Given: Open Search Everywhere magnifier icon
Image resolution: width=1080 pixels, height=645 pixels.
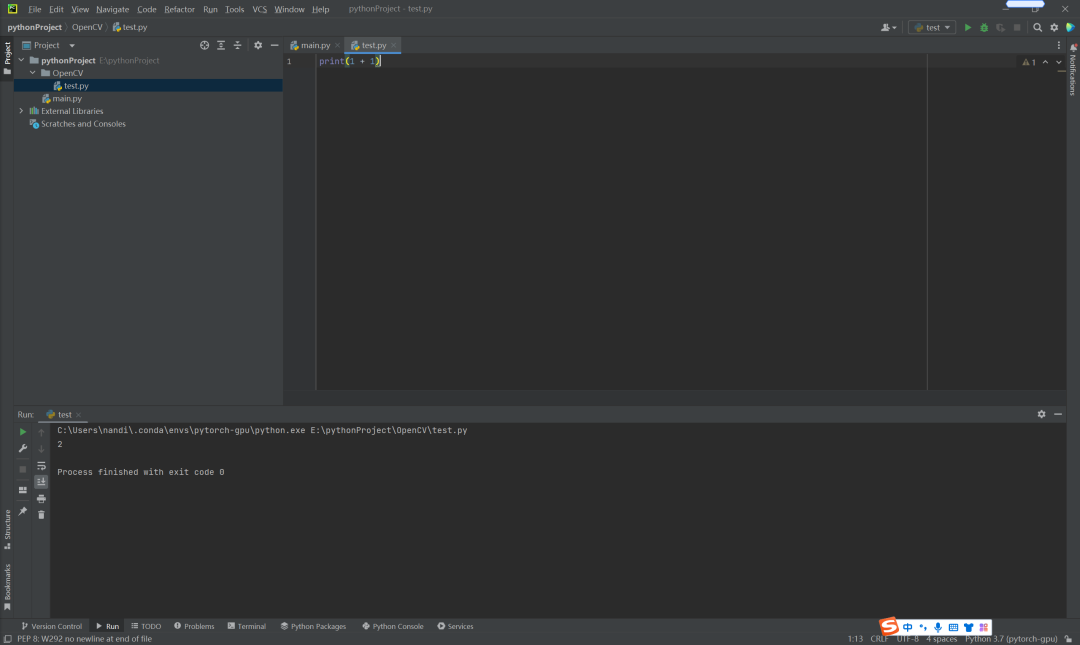Looking at the screenshot, I should point(1038,28).
